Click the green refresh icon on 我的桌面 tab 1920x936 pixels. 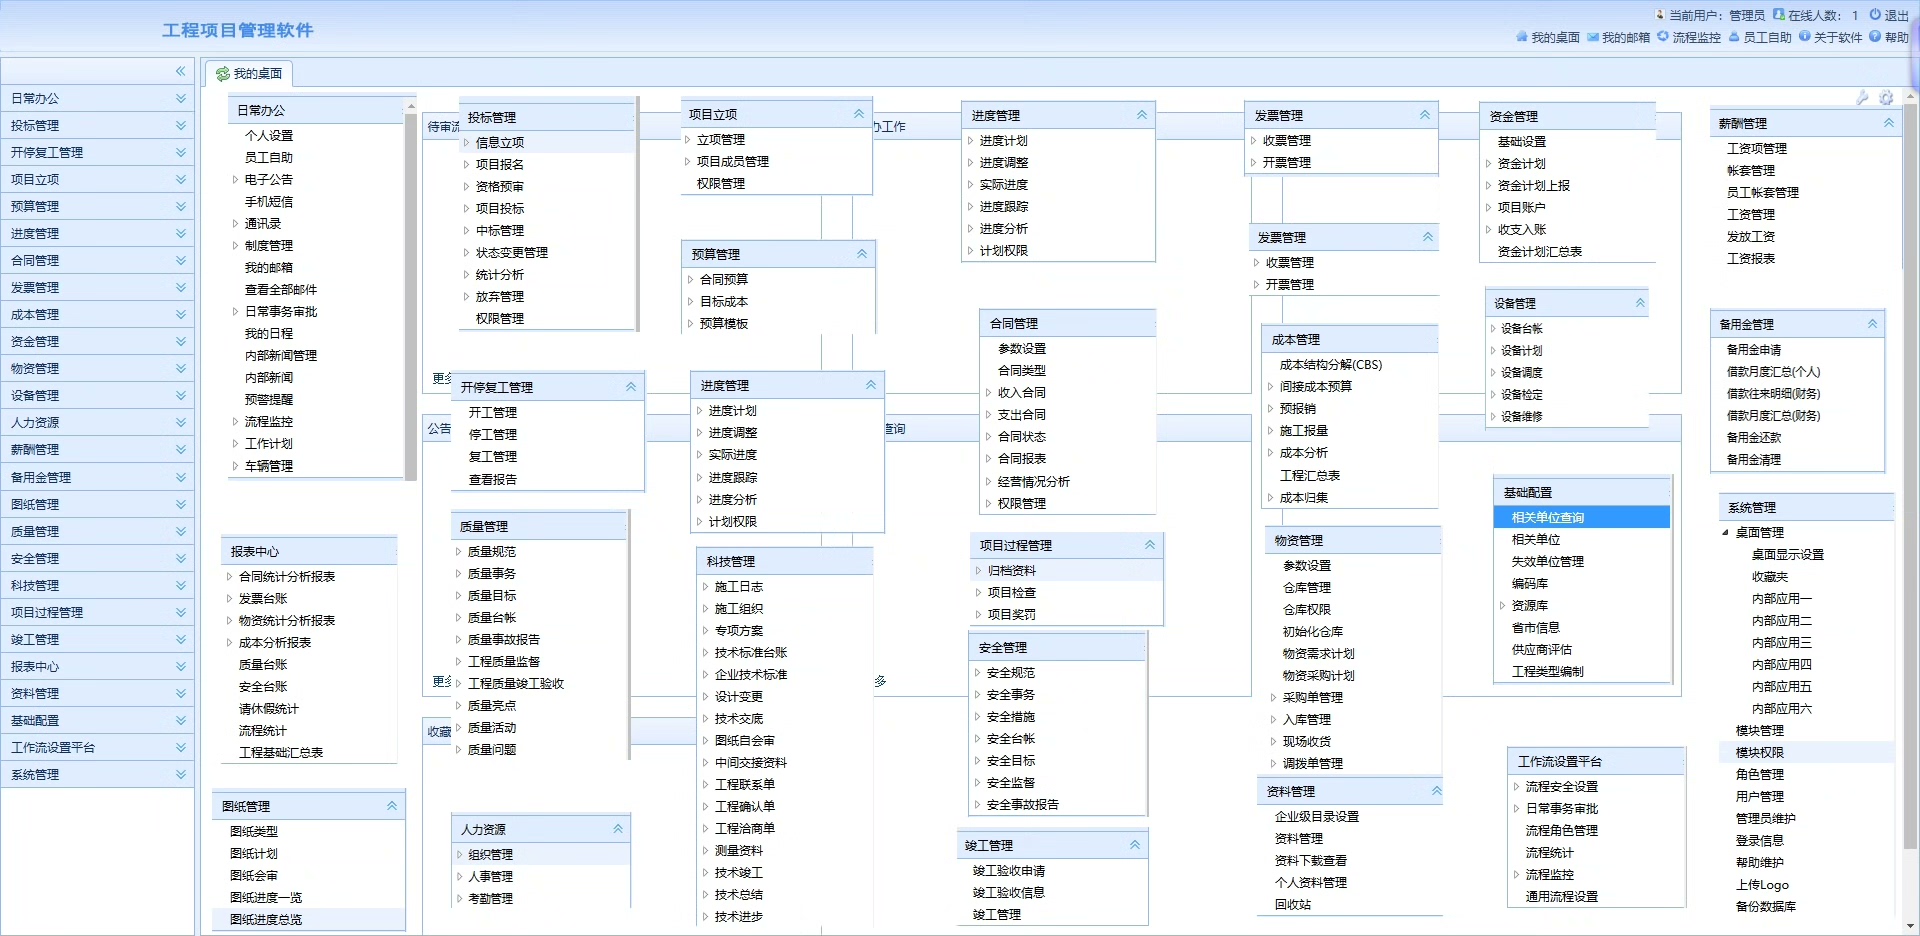(222, 74)
